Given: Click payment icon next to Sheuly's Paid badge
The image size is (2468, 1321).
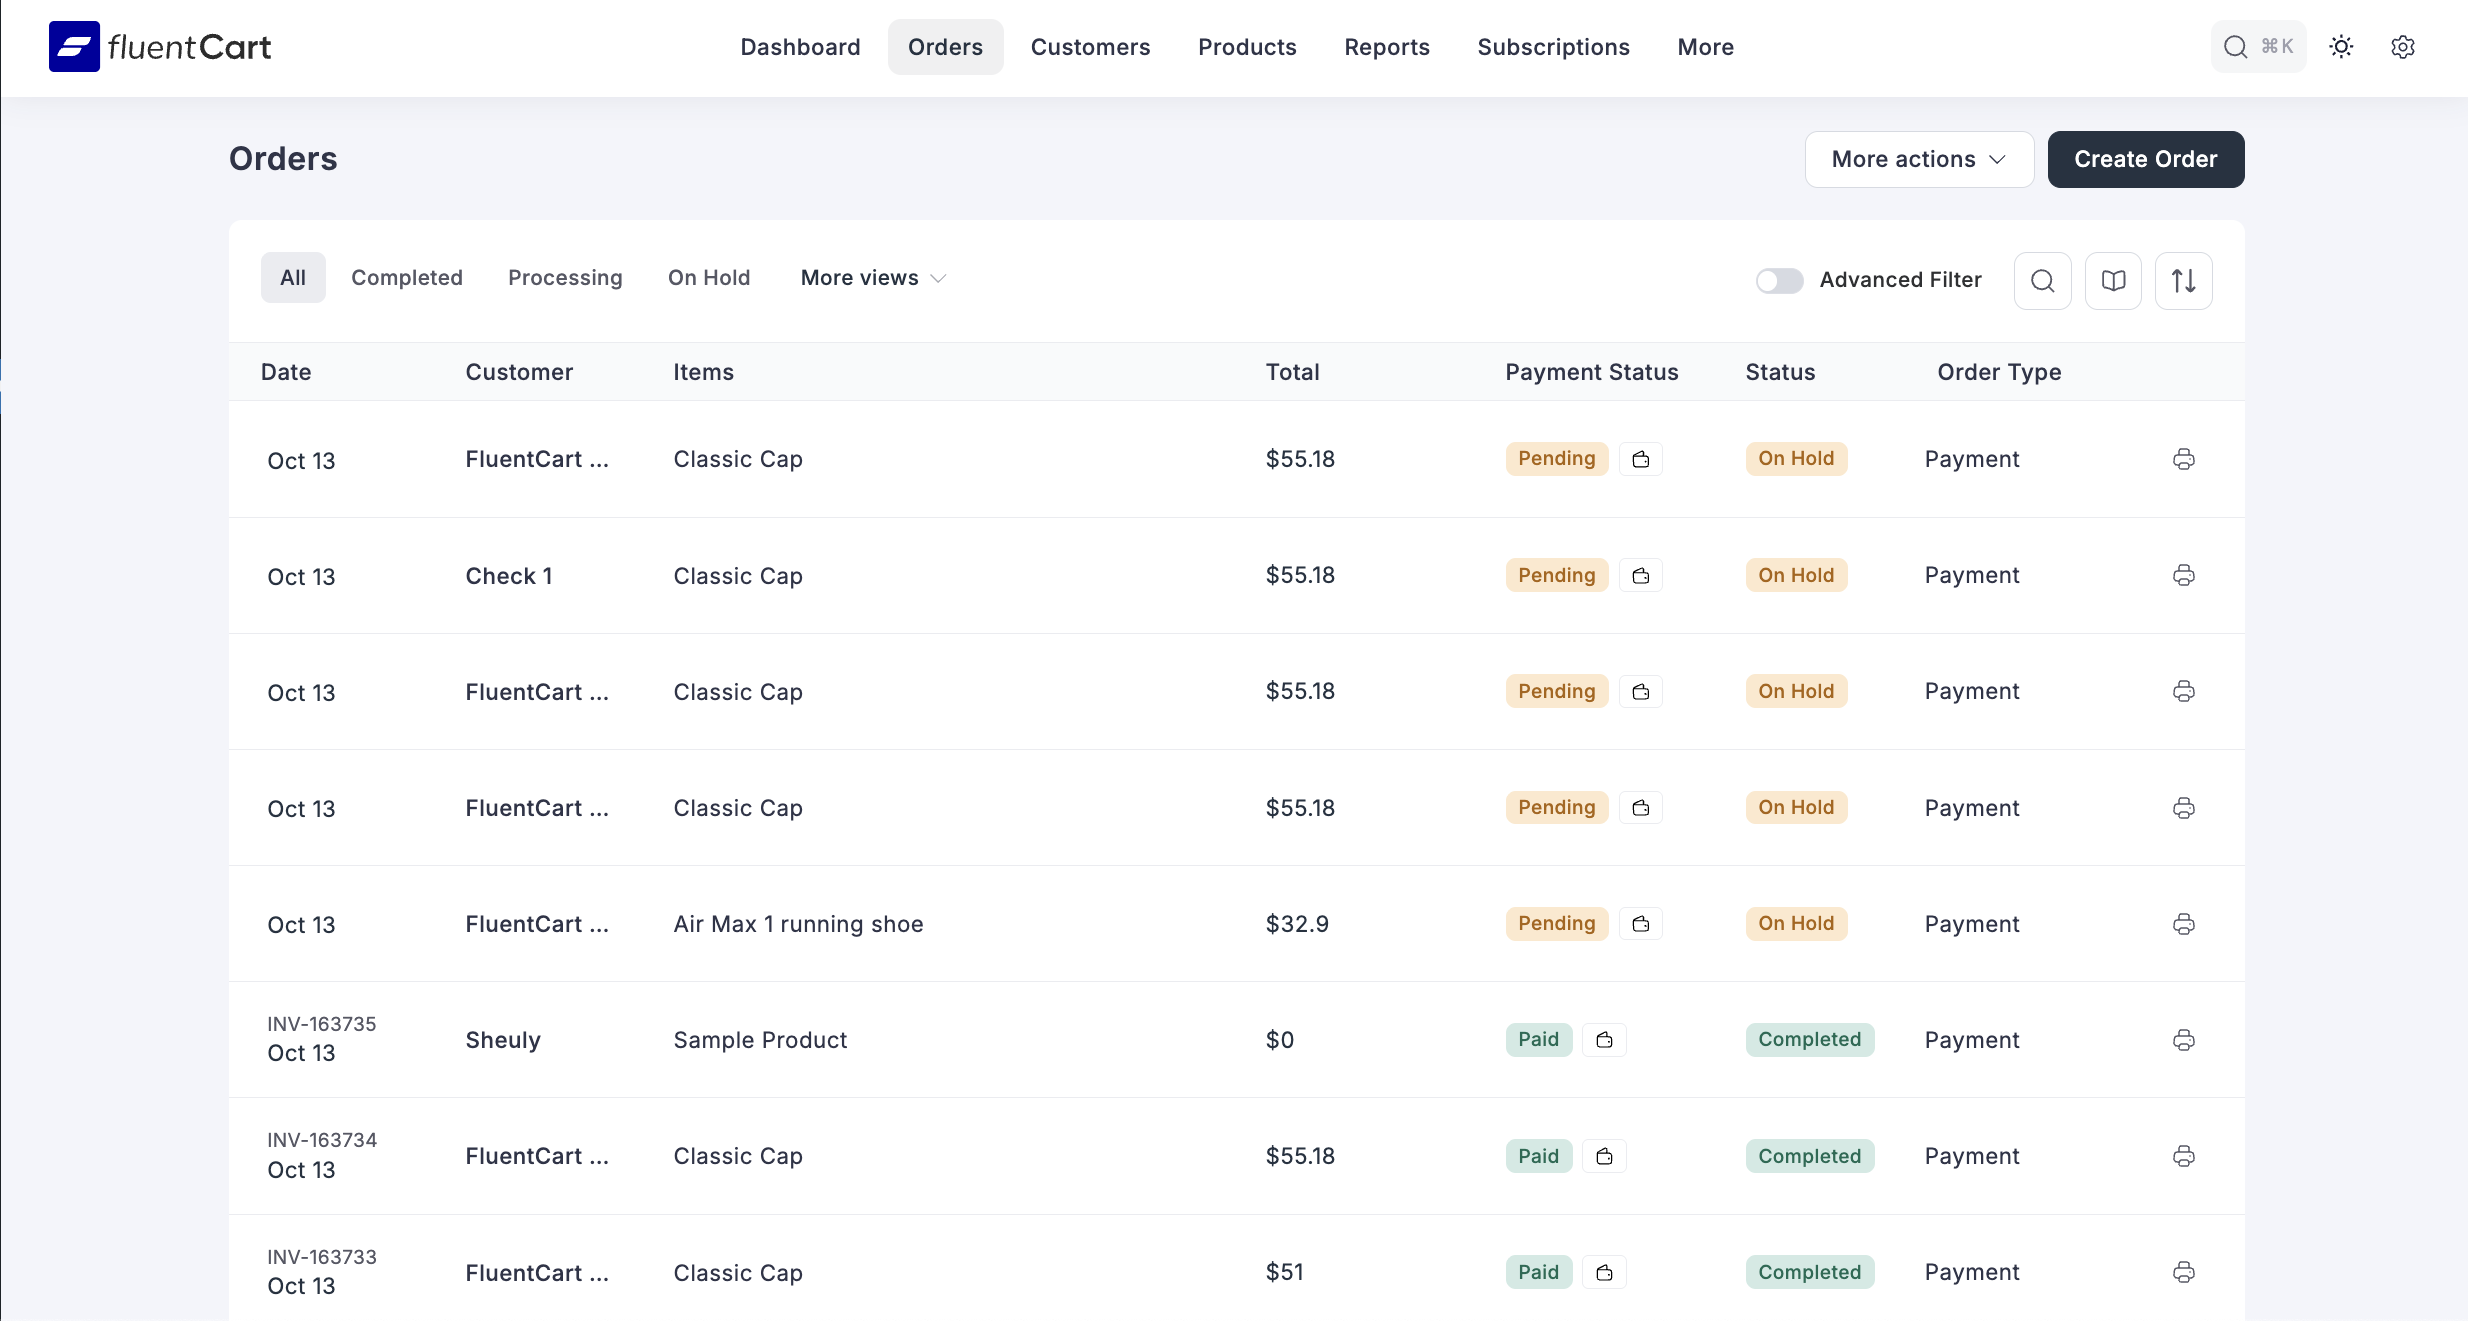Looking at the screenshot, I should click(x=1604, y=1040).
